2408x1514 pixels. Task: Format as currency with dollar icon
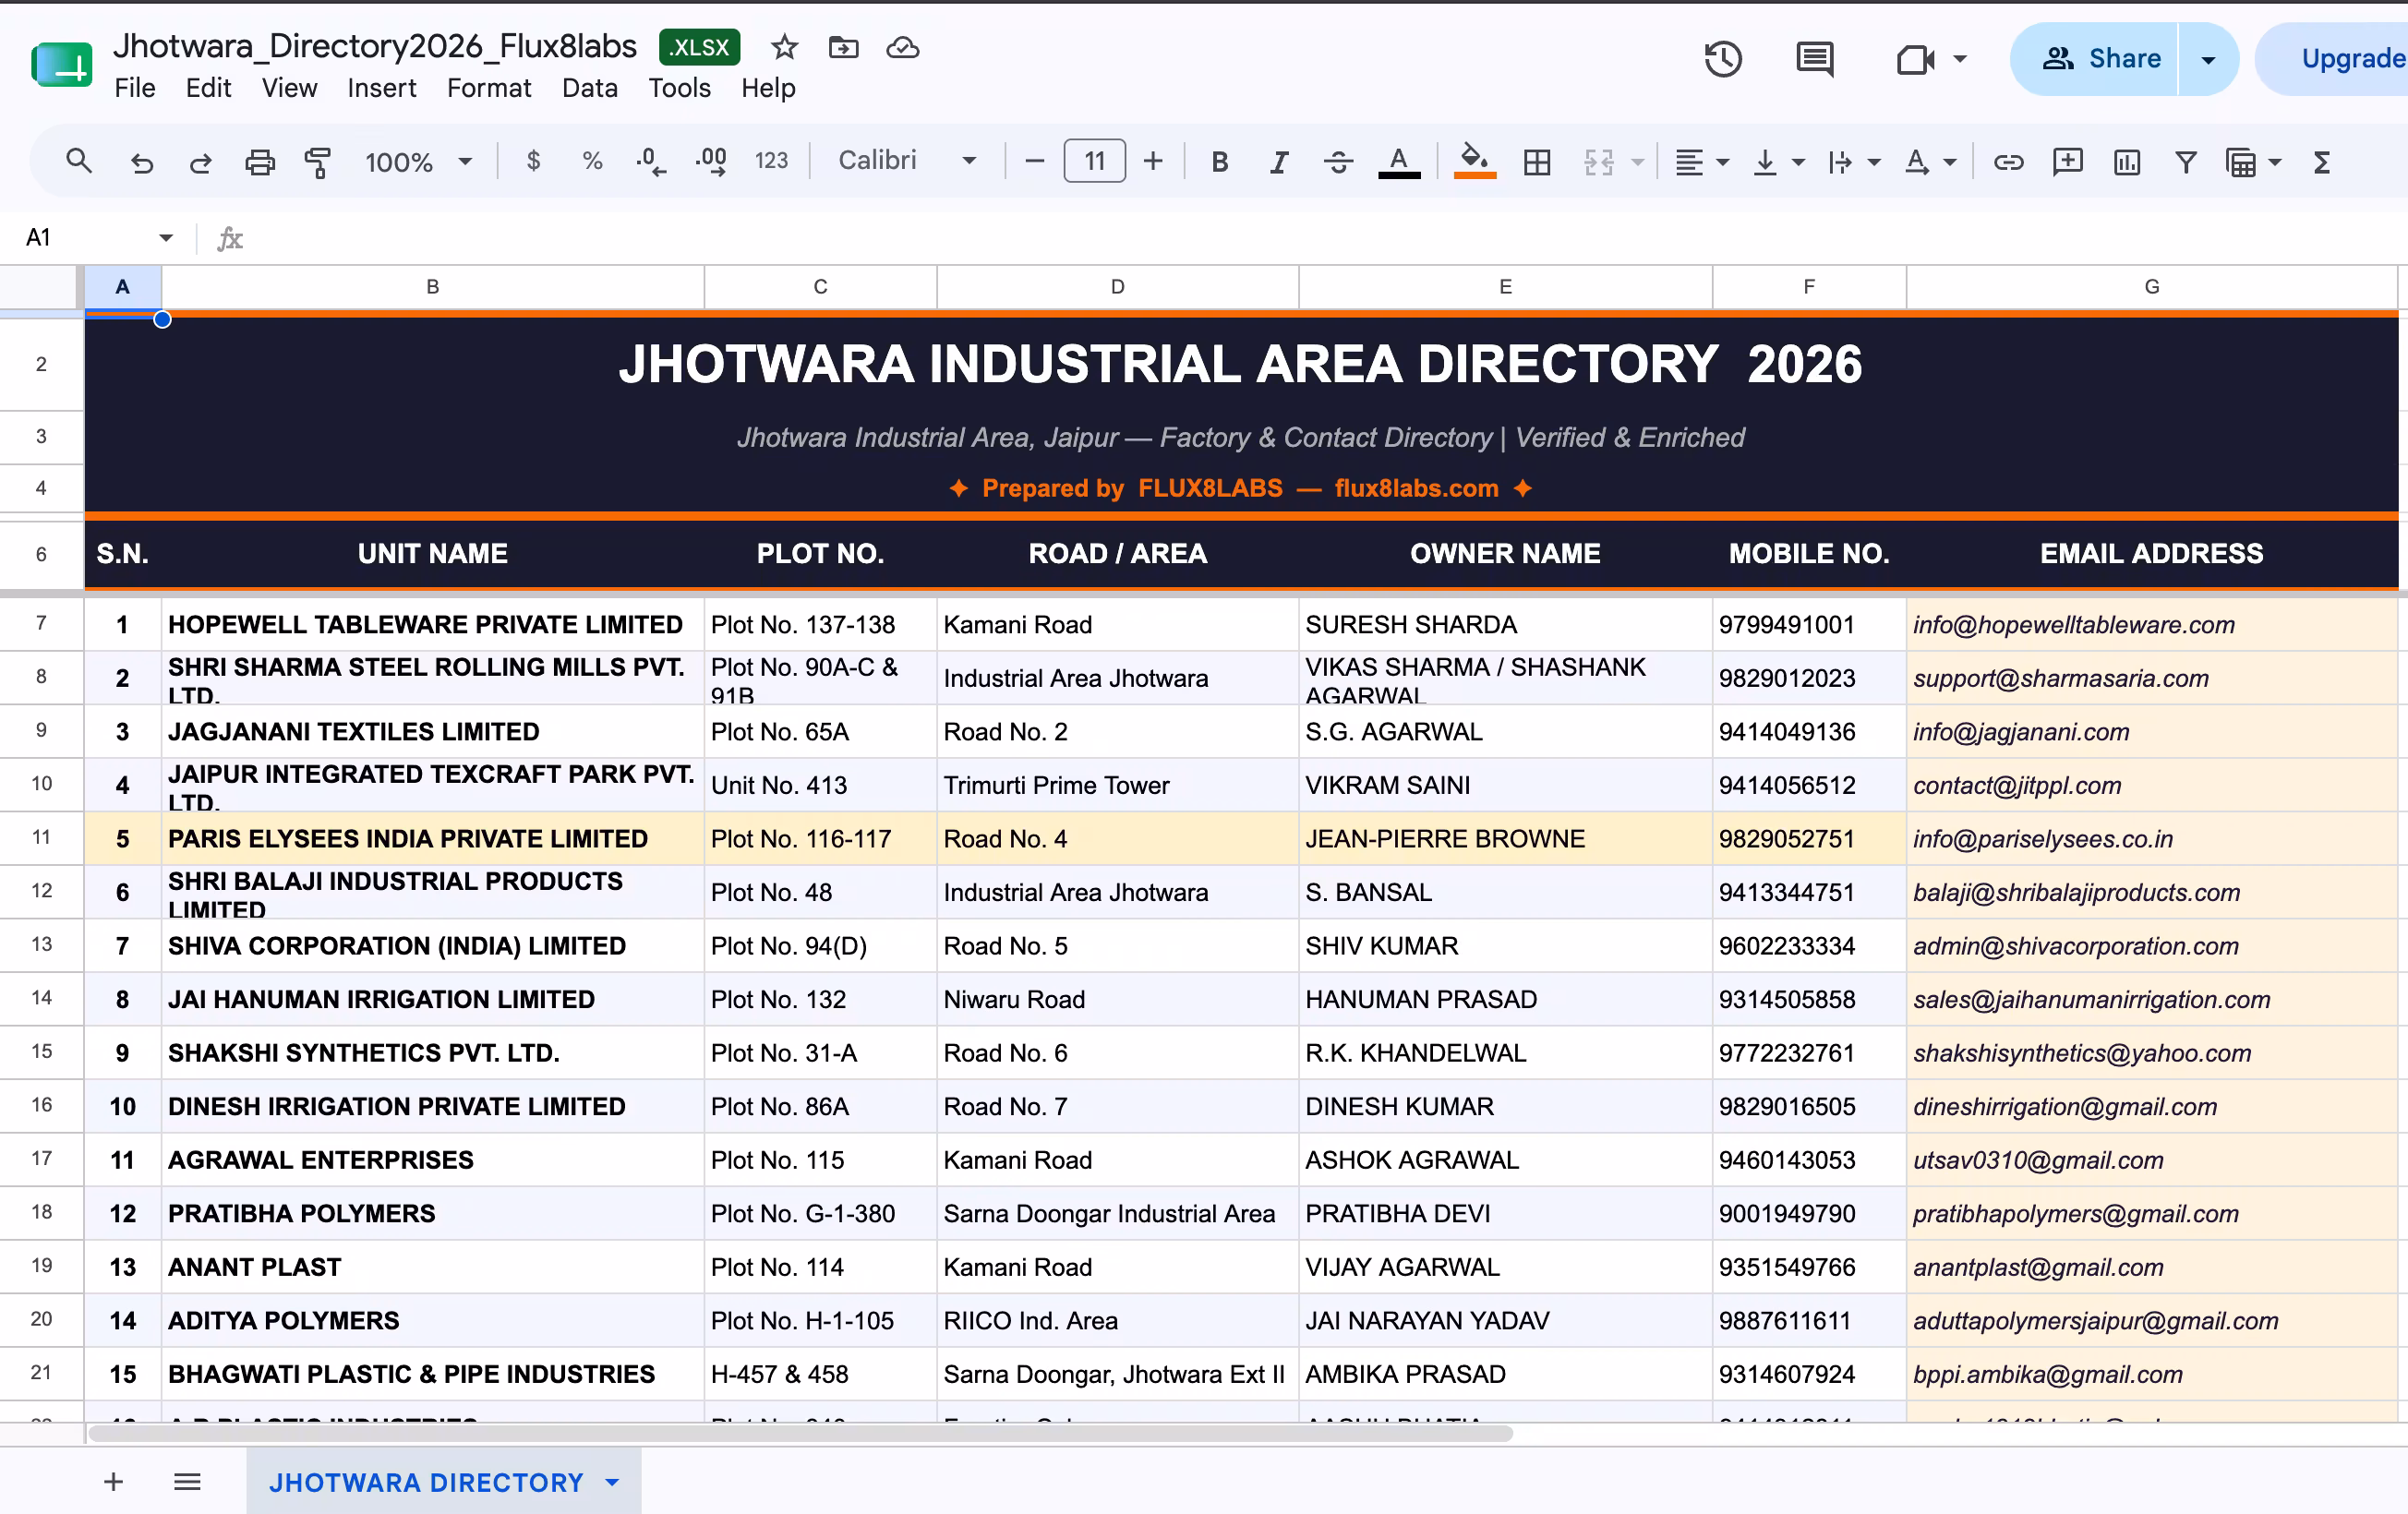click(533, 161)
